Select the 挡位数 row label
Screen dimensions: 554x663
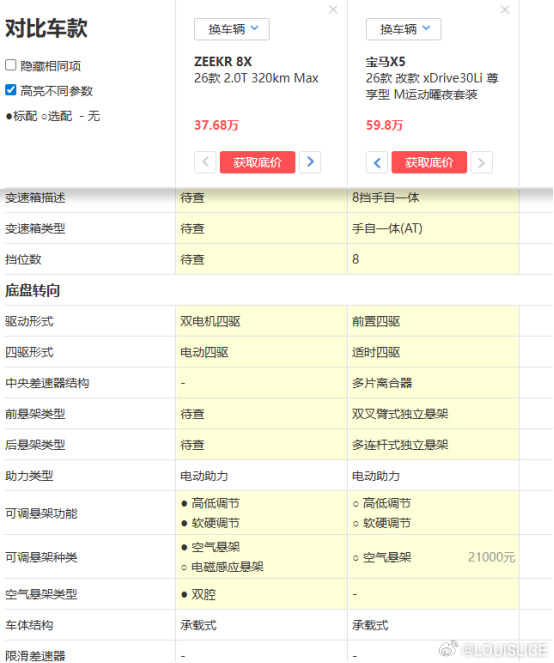tap(23, 259)
